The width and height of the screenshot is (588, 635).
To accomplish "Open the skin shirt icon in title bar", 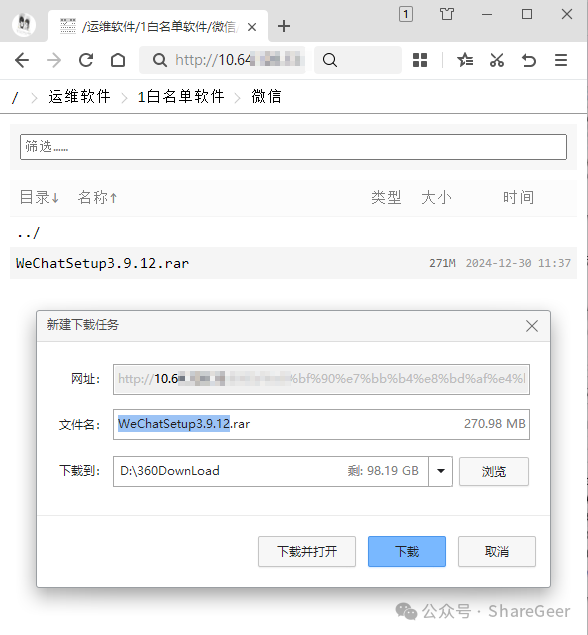I will [447, 14].
